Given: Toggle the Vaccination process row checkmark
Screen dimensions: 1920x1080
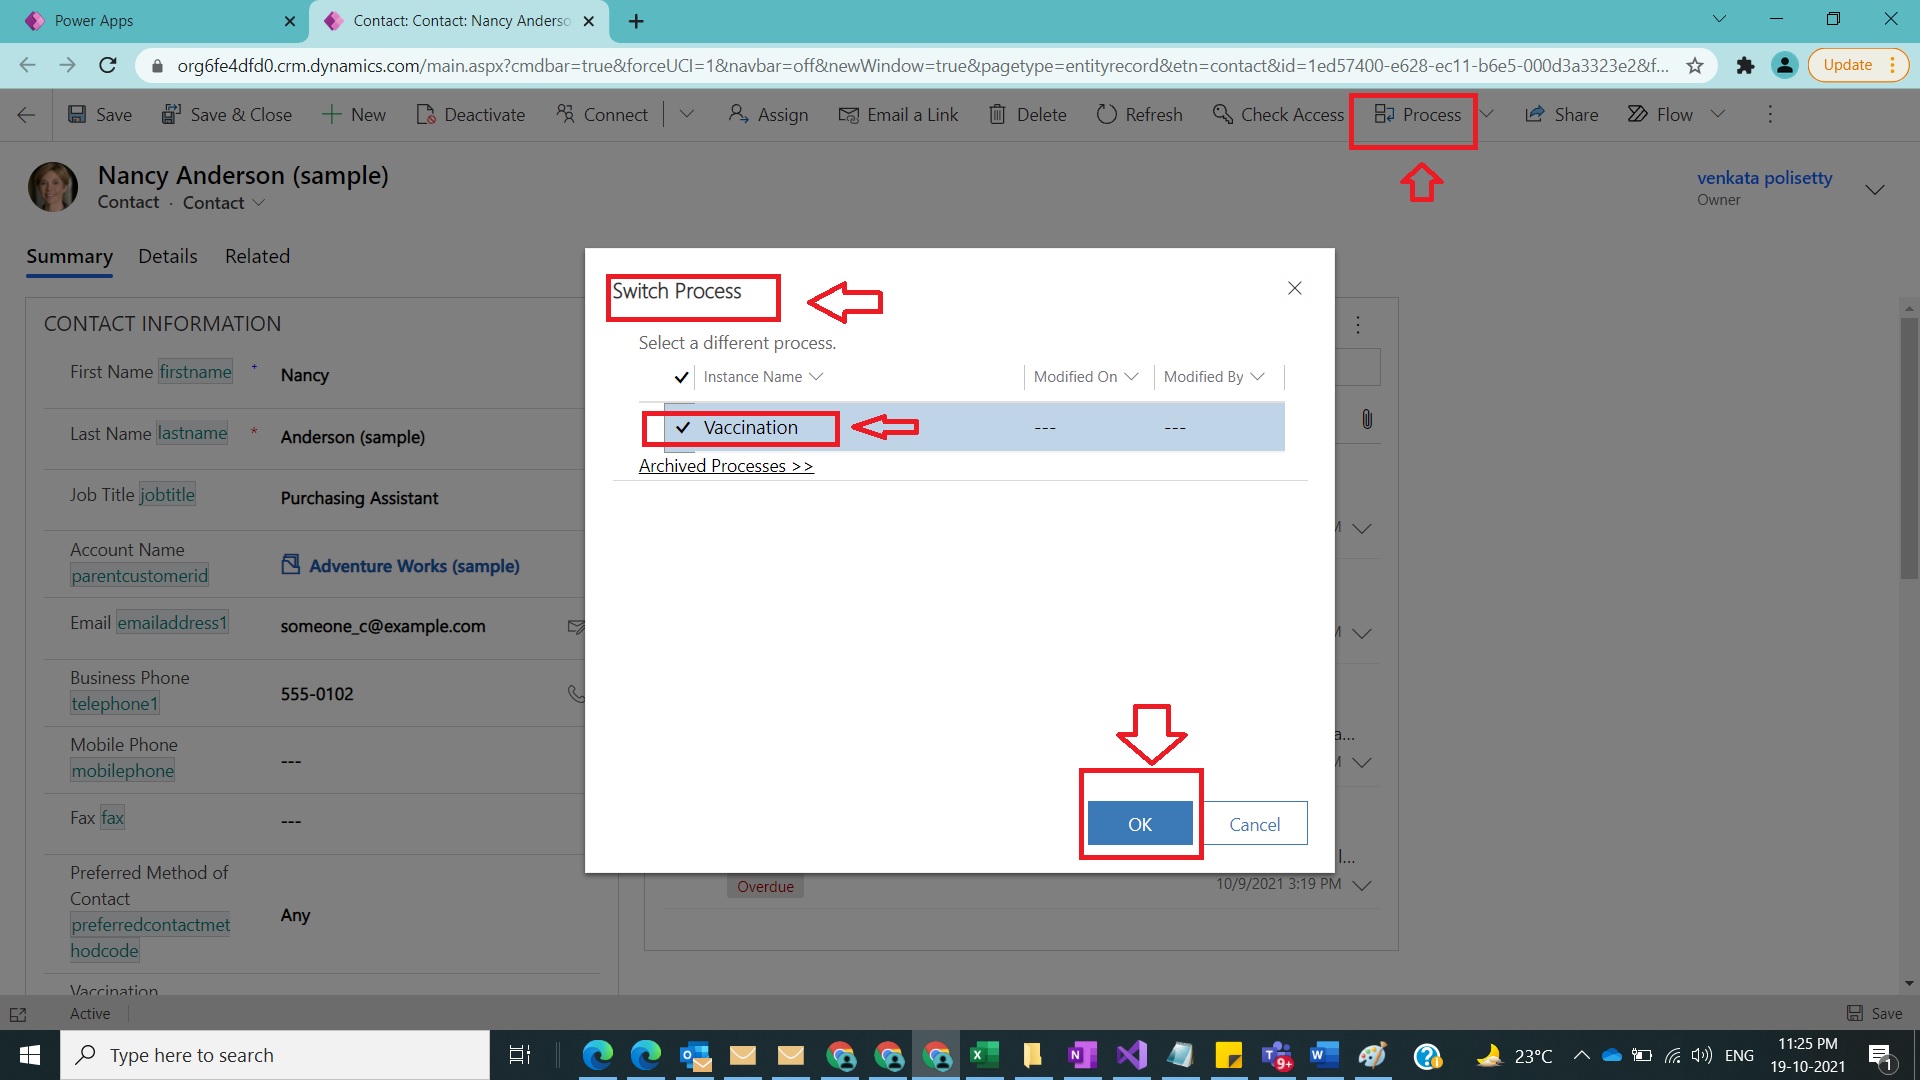Looking at the screenshot, I should [683, 428].
